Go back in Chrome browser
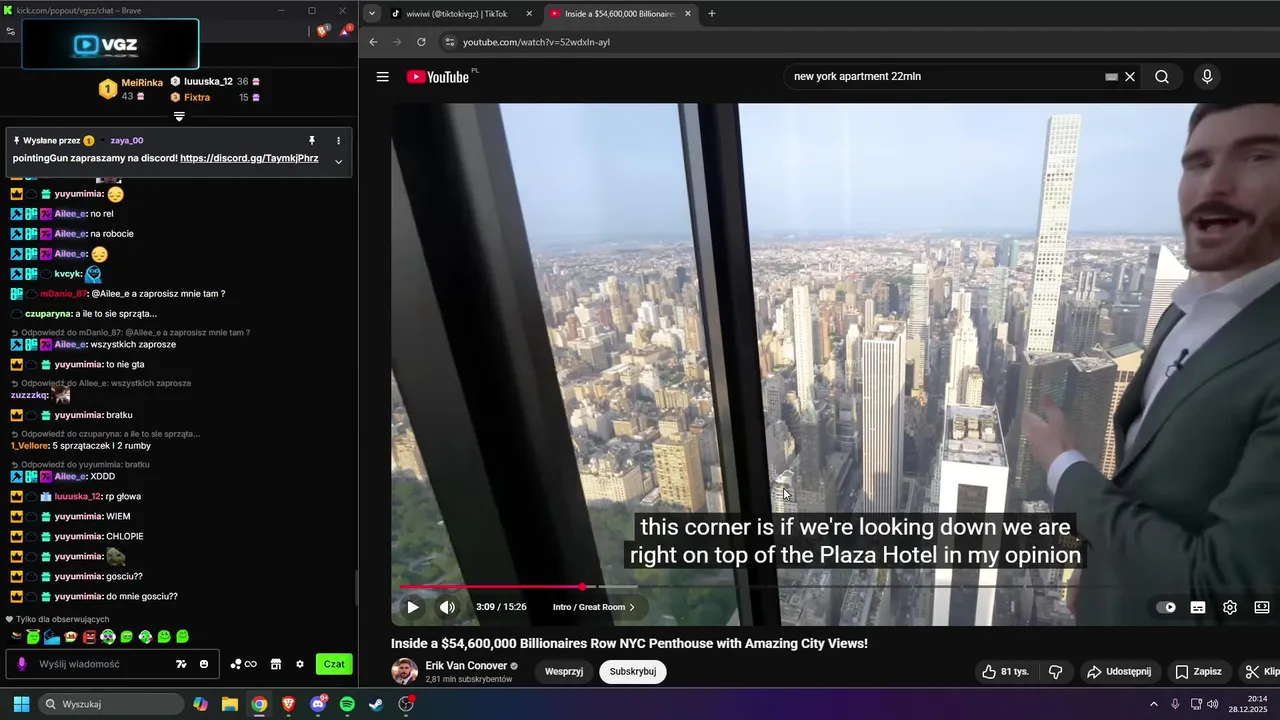The width and height of the screenshot is (1280, 720). click(373, 42)
